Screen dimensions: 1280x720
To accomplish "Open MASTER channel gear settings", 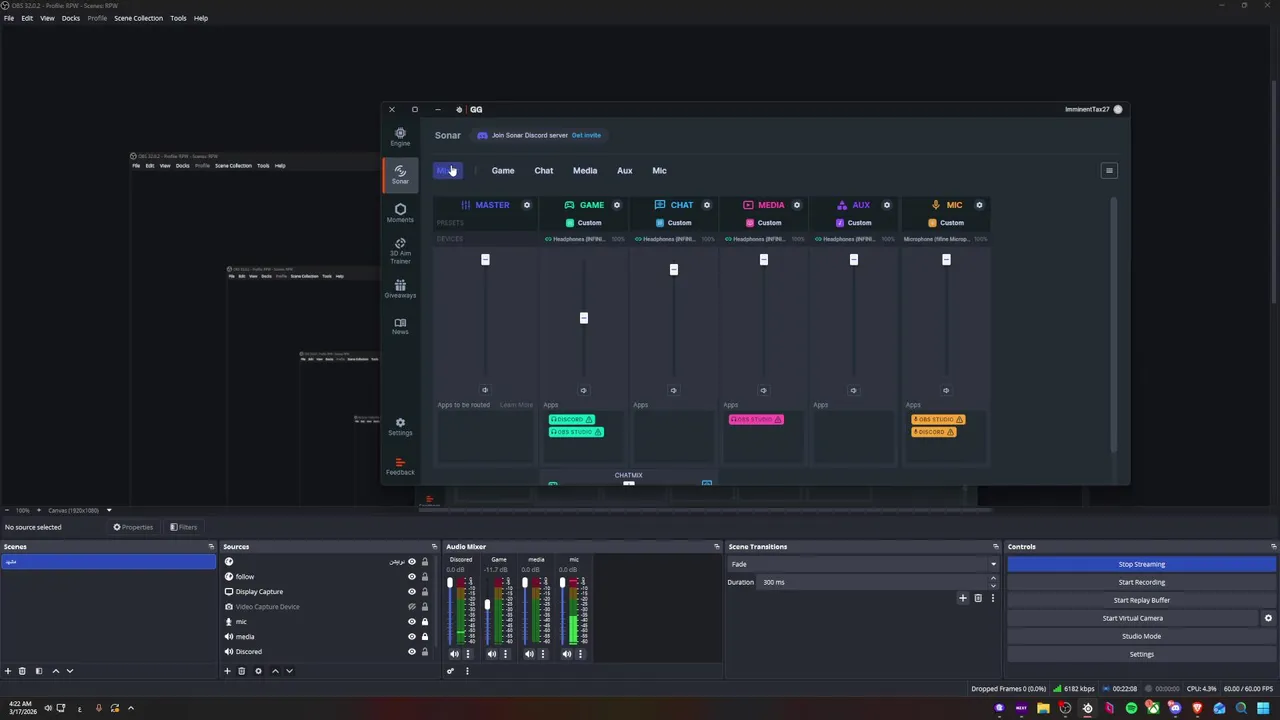I will (527, 205).
